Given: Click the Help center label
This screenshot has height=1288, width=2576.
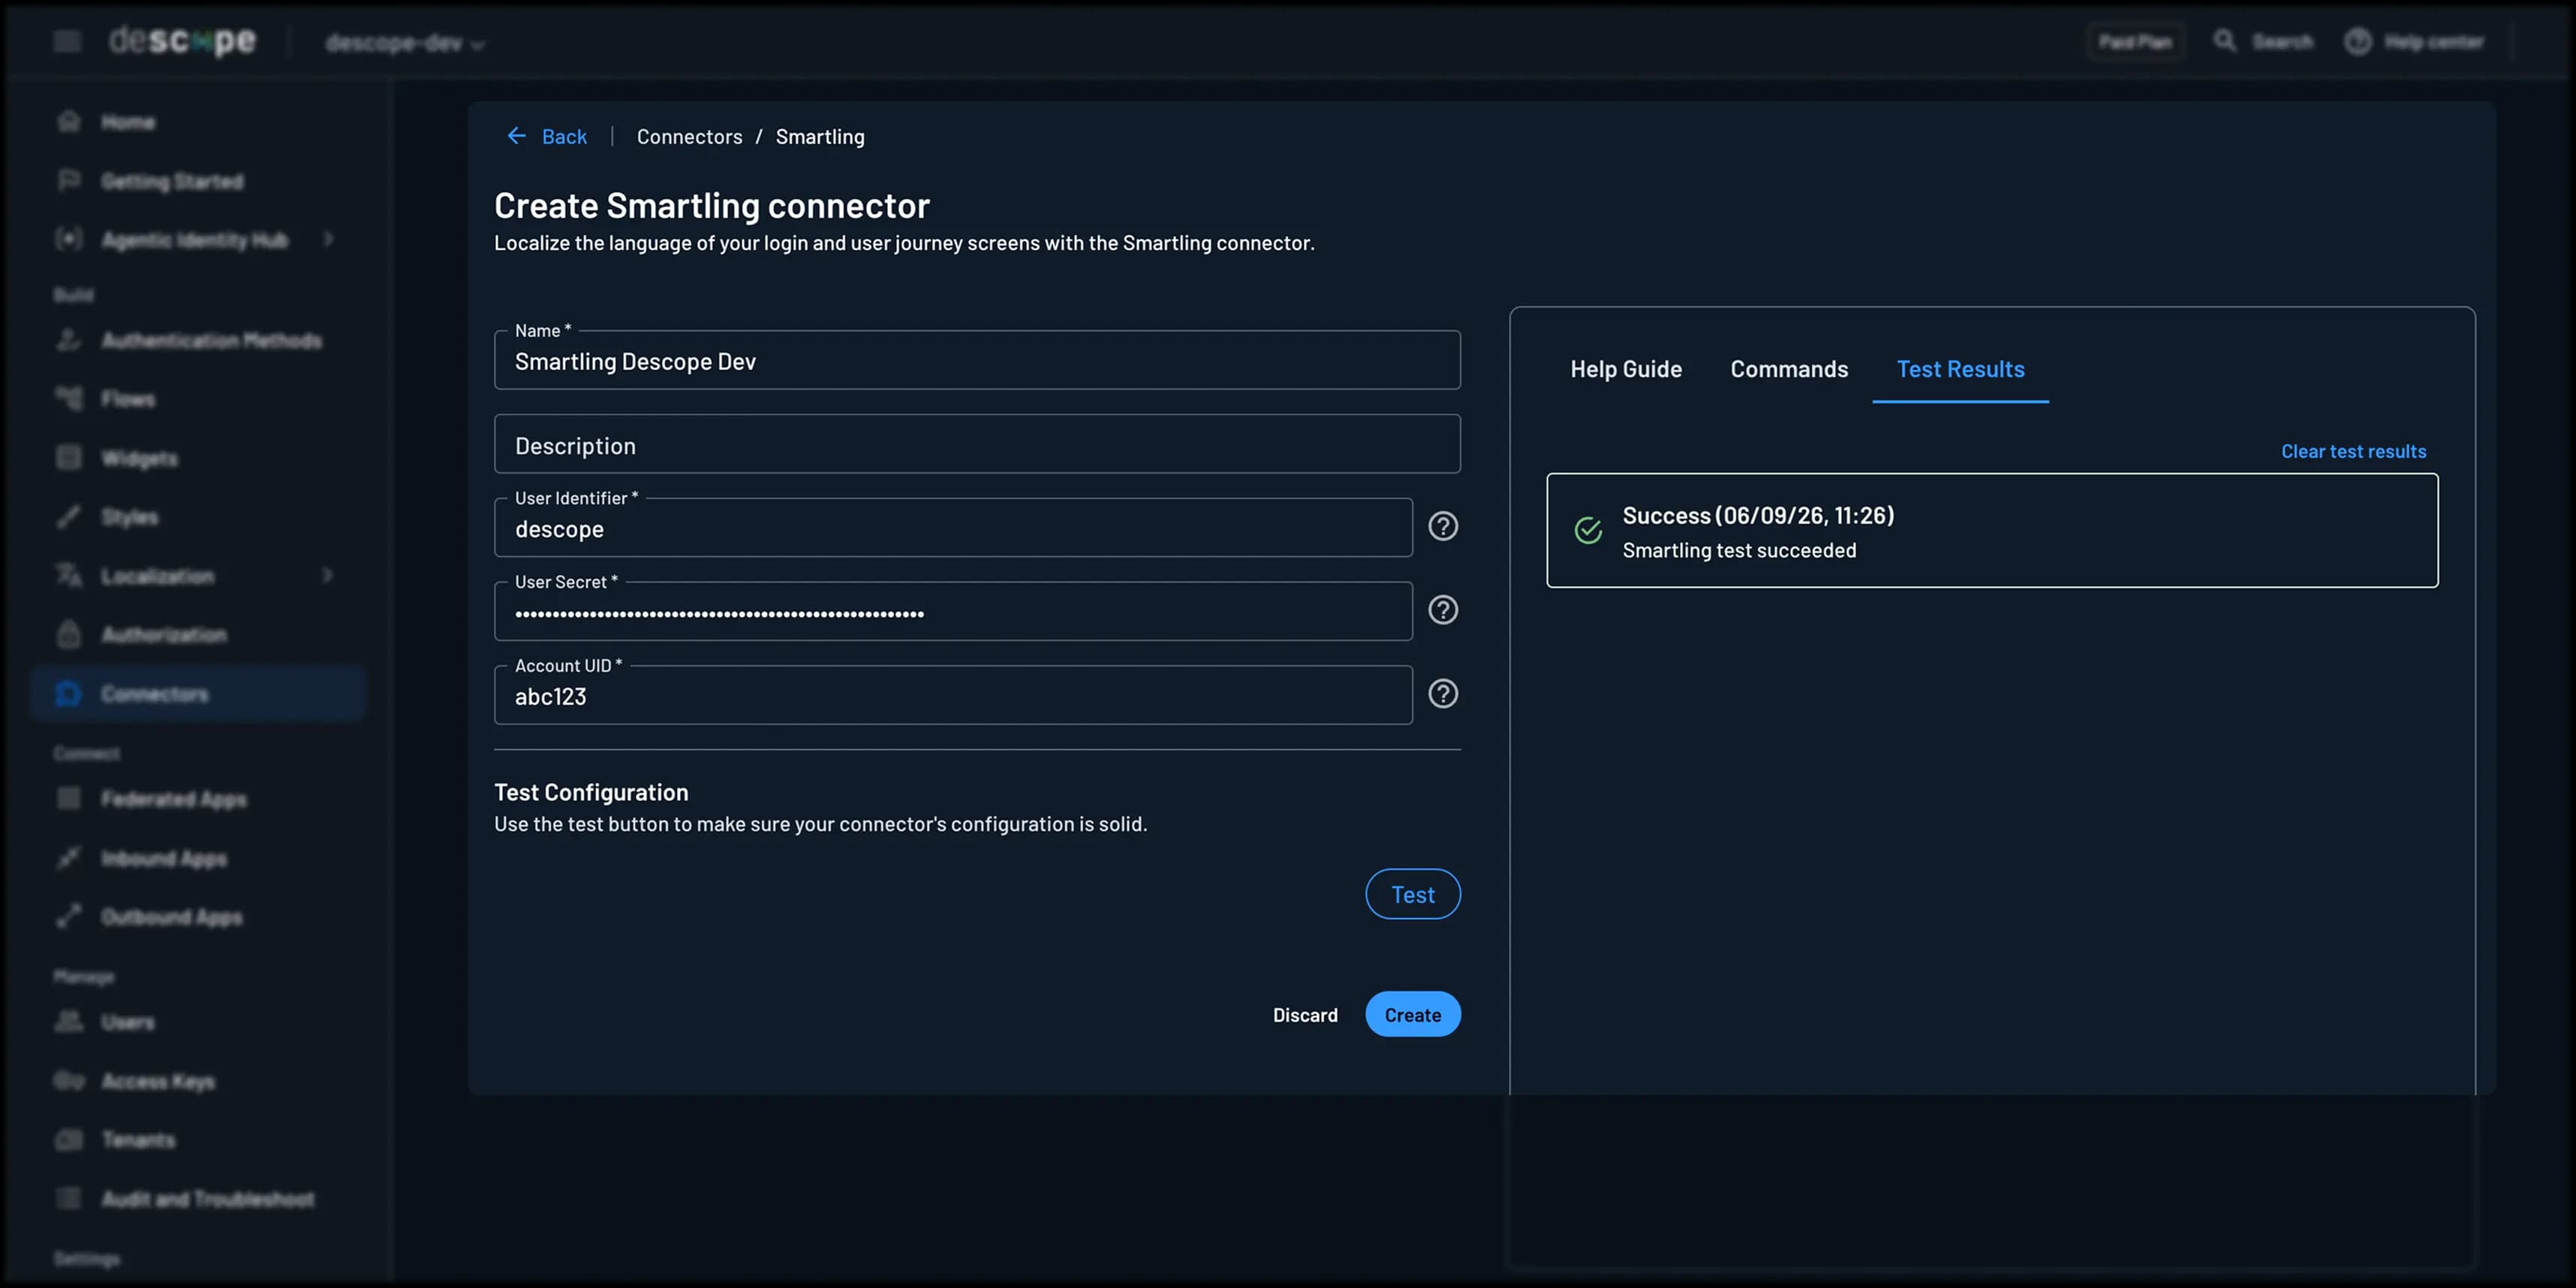Looking at the screenshot, I should 2433,42.
